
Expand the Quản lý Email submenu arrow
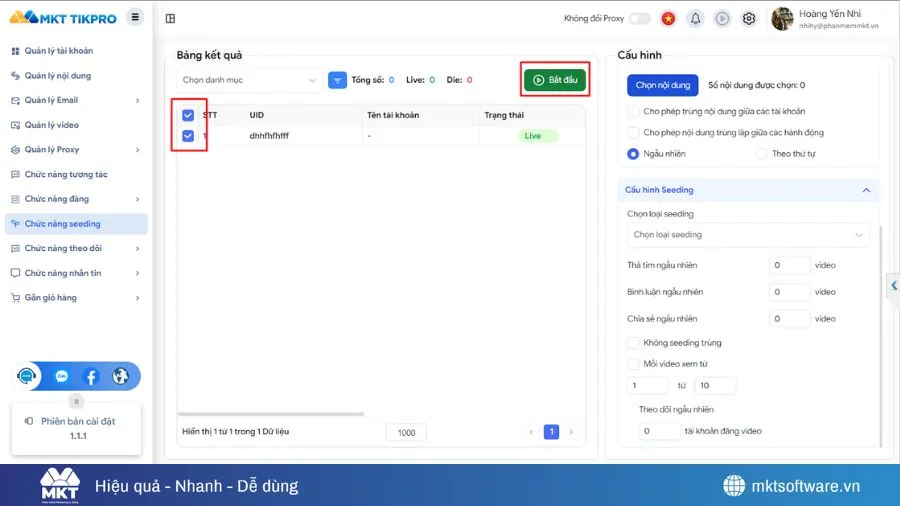coord(138,100)
